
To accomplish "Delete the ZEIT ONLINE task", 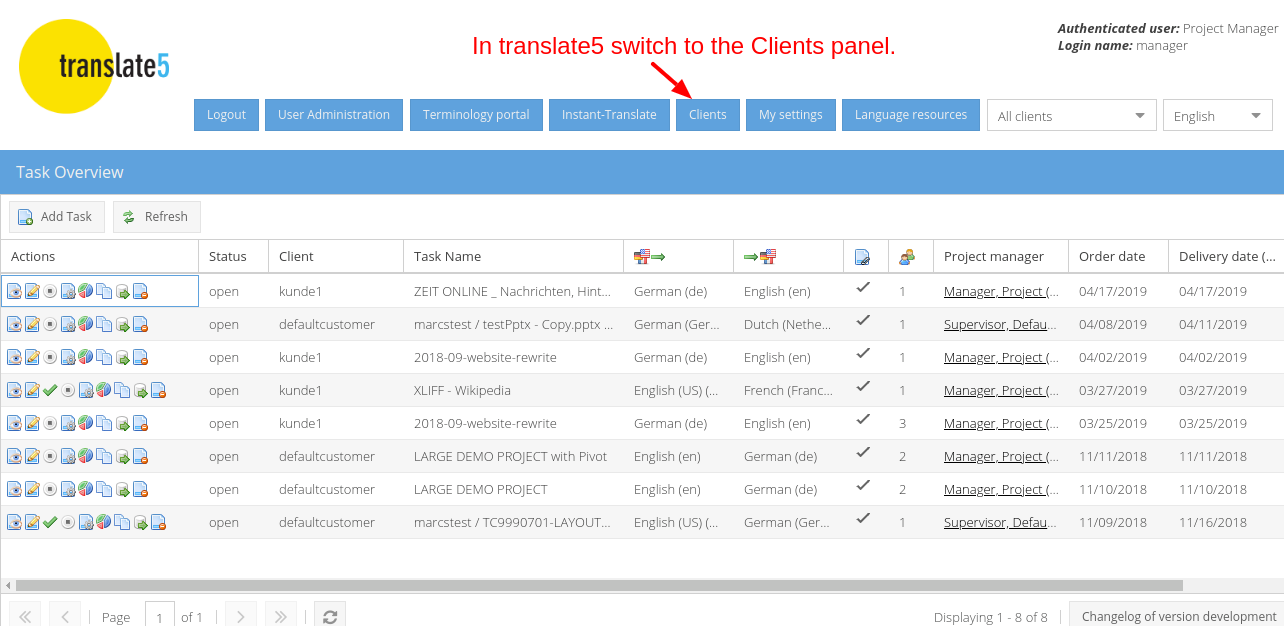I will [x=140, y=292].
